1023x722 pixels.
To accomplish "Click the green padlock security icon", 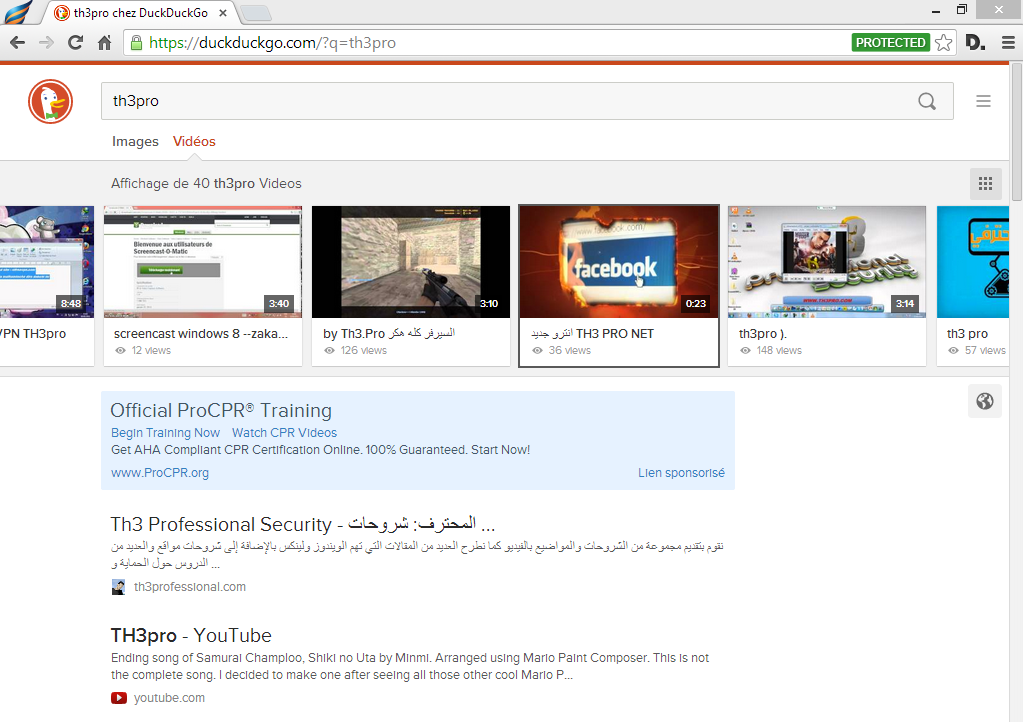I will (136, 43).
